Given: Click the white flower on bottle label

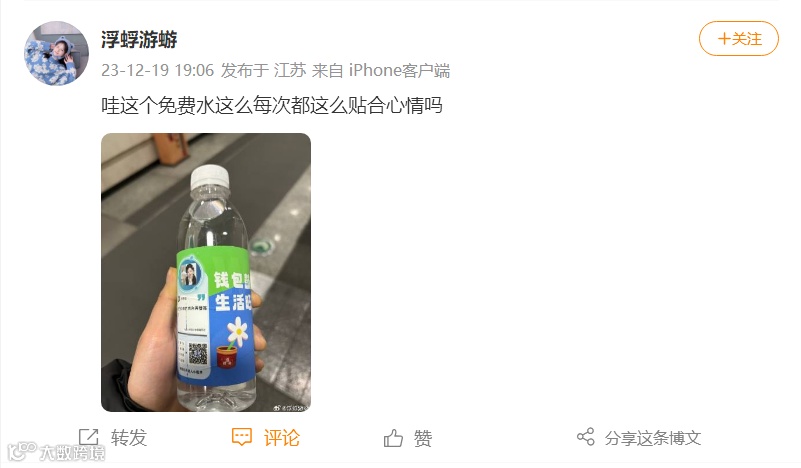Looking at the screenshot, I should [237, 331].
